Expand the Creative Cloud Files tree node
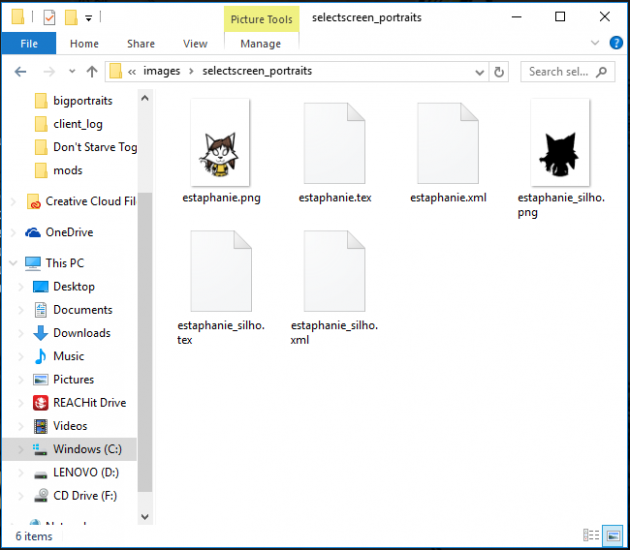The width and height of the screenshot is (630, 550). [x=13, y=201]
